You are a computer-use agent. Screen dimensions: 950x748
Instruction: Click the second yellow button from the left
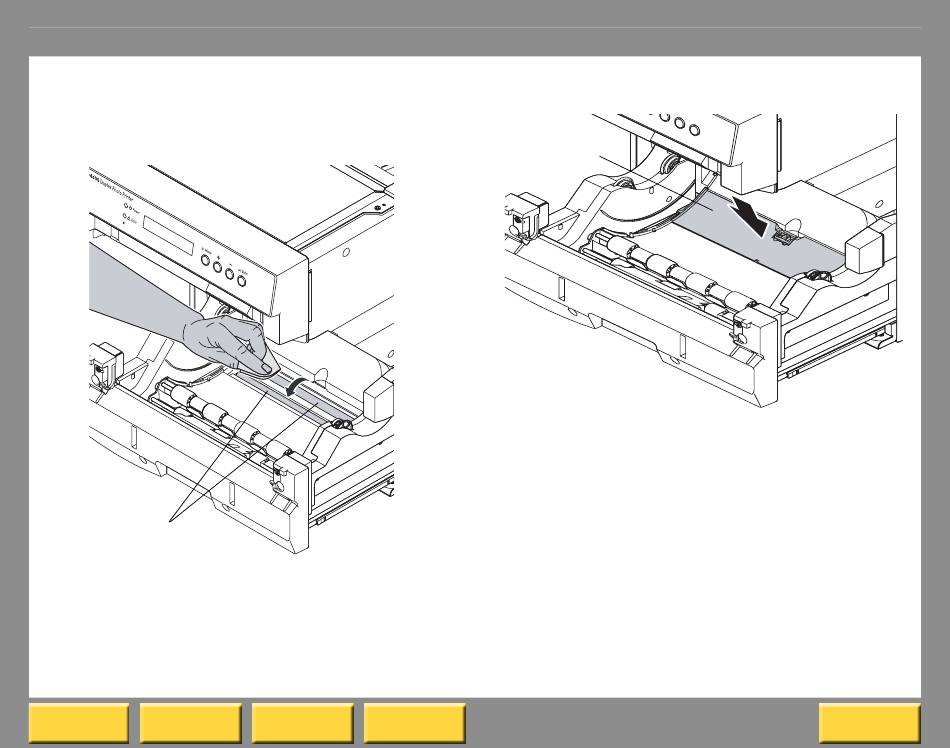(x=191, y=723)
